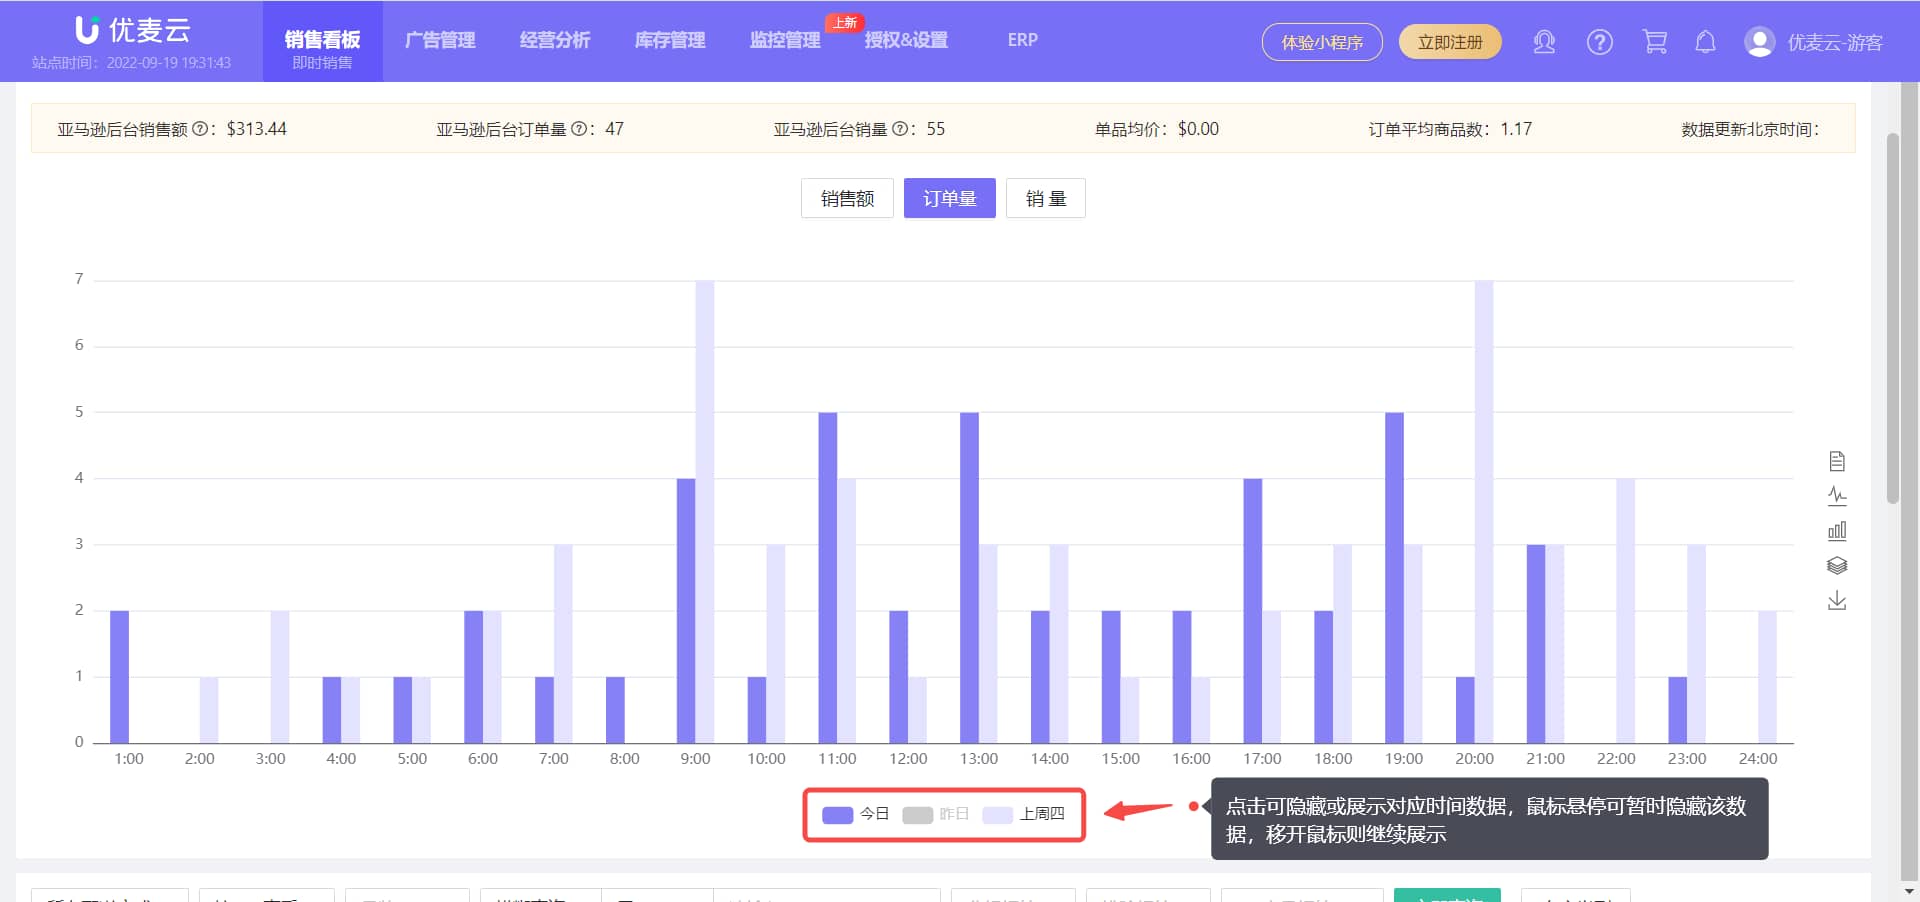Click the 立即注册 button

(x=1450, y=41)
